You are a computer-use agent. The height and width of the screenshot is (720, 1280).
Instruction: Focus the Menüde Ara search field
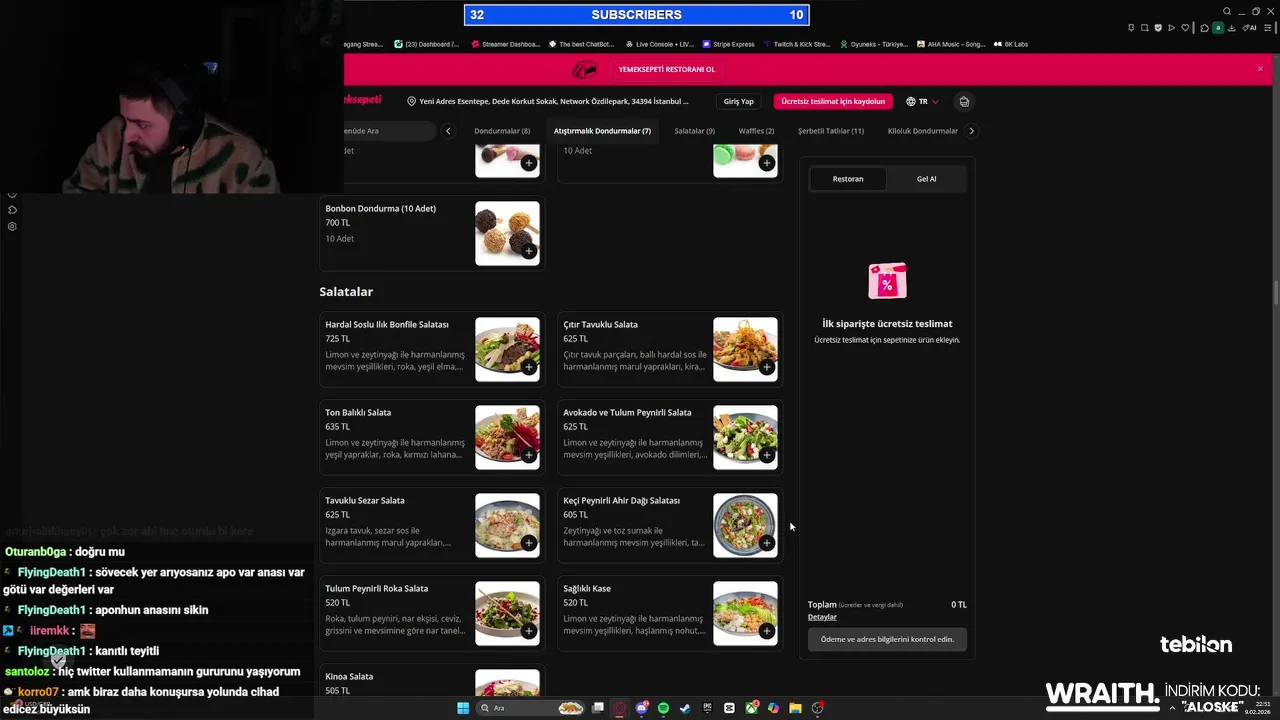click(x=390, y=131)
